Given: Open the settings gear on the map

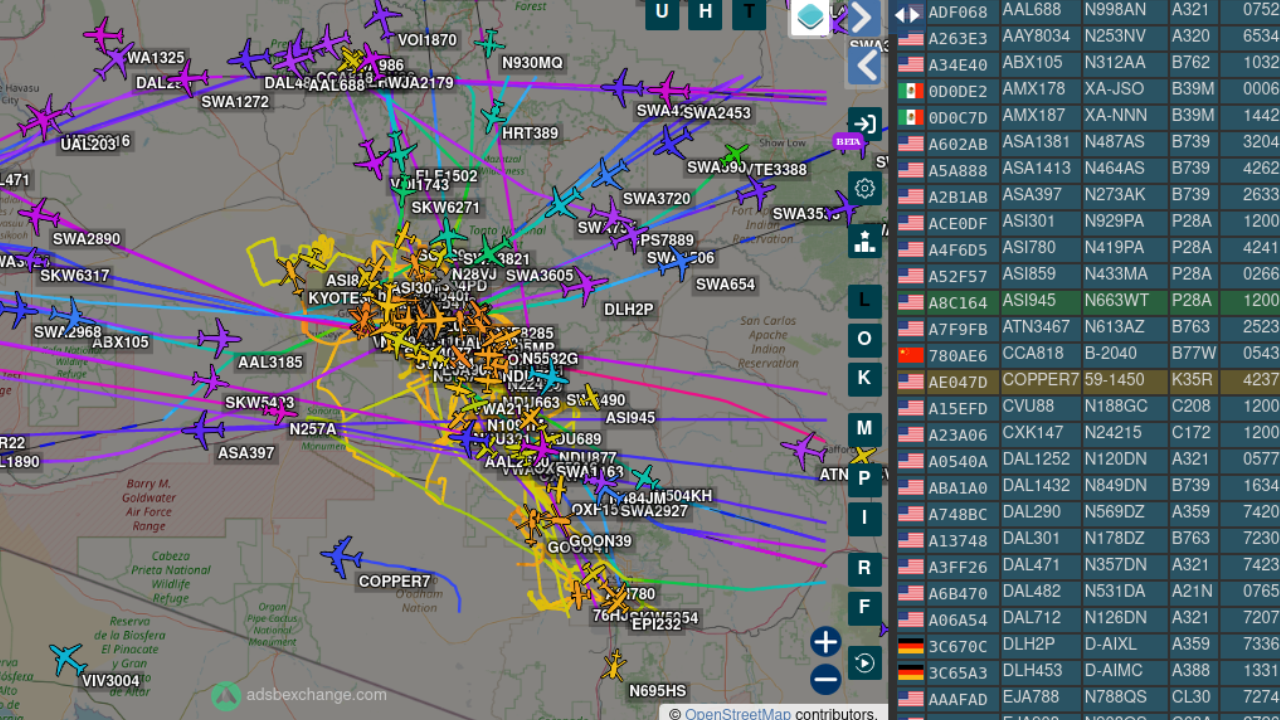Looking at the screenshot, I should tap(865, 188).
